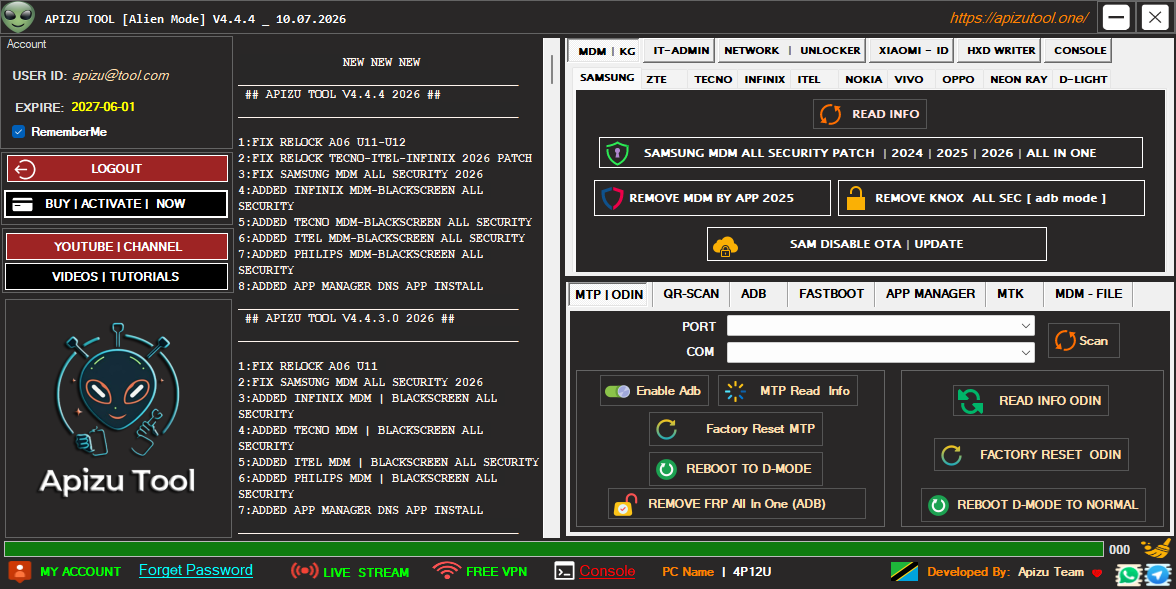Toggle the Enable Adb switch
Viewport: 1176px width, 589px height.
coord(617,391)
